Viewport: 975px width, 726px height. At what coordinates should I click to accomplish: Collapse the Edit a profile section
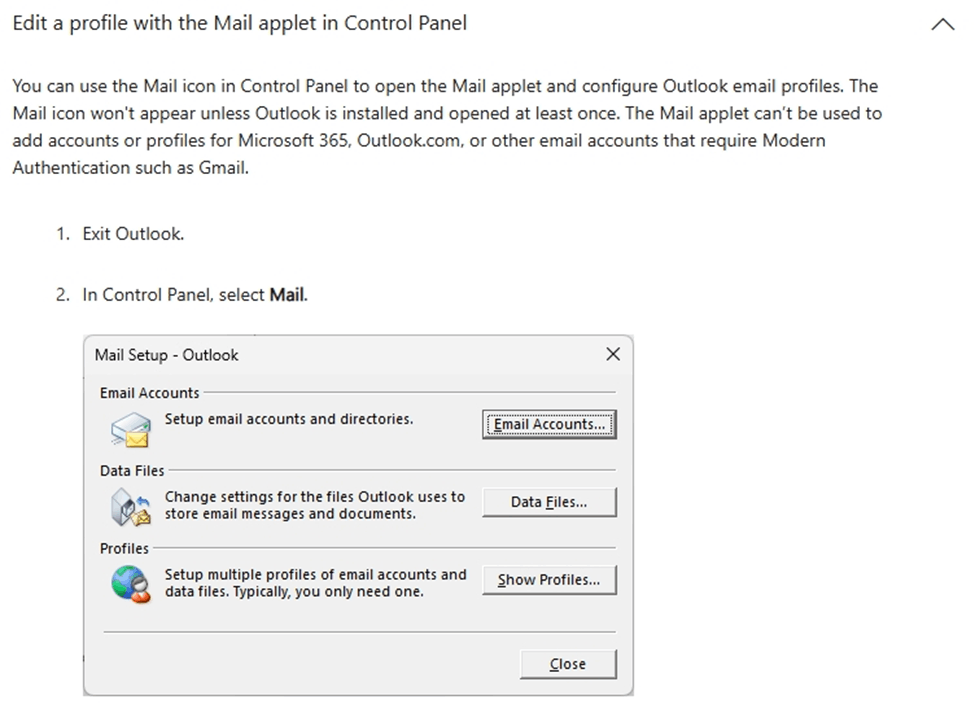point(941,22)
